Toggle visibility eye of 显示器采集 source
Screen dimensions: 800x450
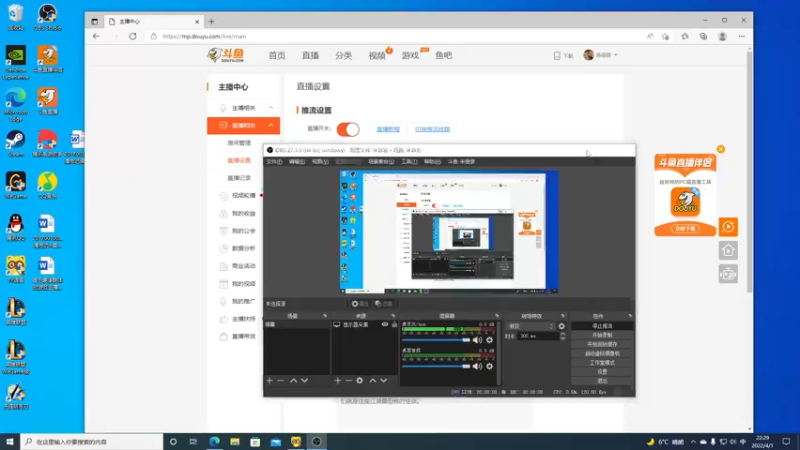(x=385, y=324)
